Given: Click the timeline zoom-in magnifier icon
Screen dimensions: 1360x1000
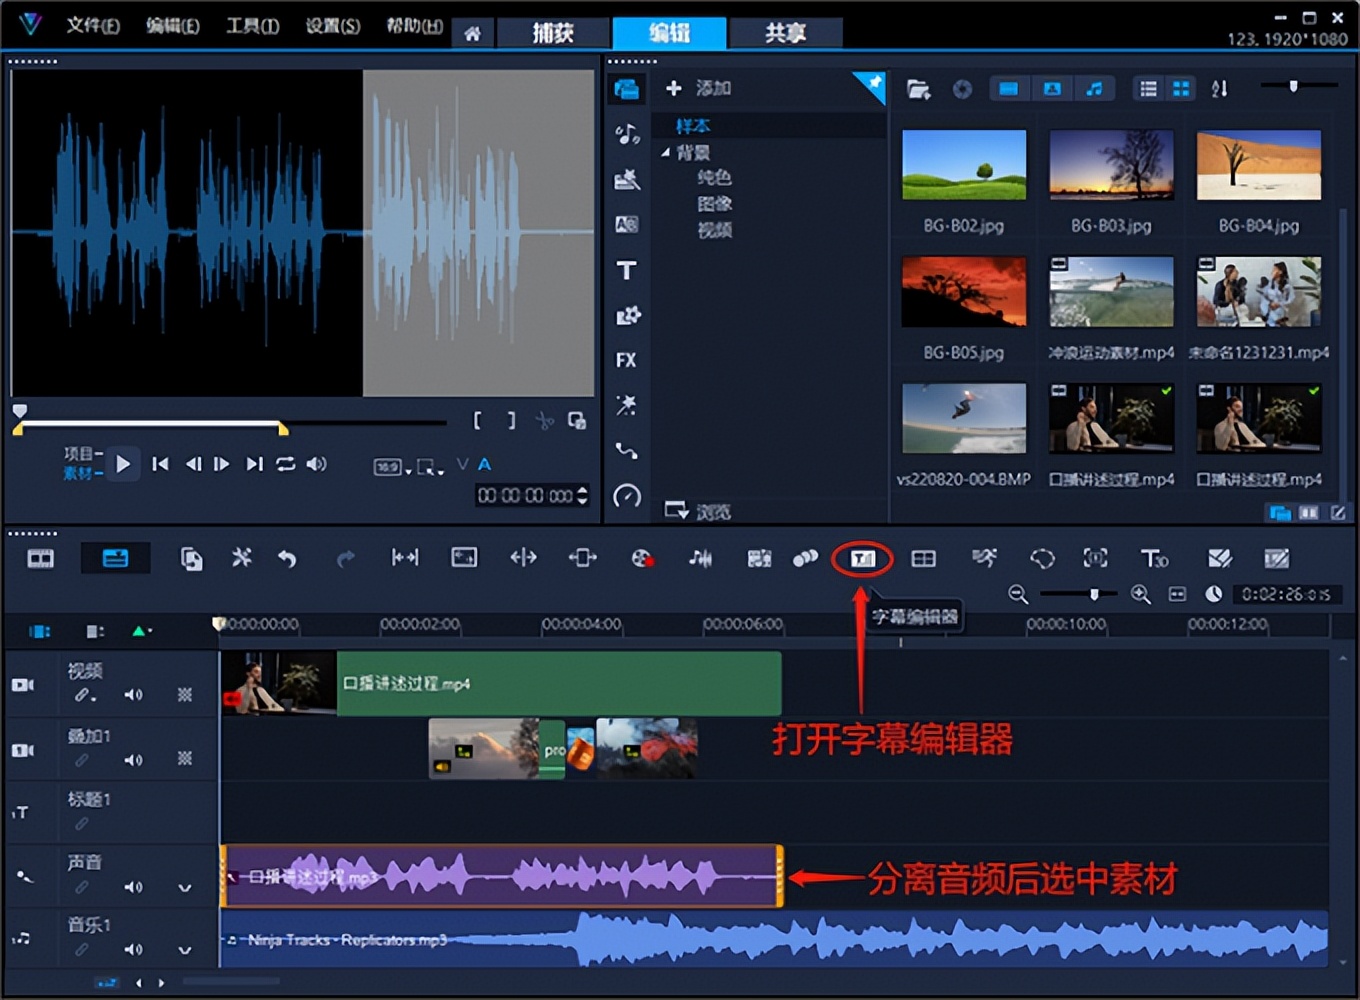Looking at the screenshot, I should [x=1140, y=594].
